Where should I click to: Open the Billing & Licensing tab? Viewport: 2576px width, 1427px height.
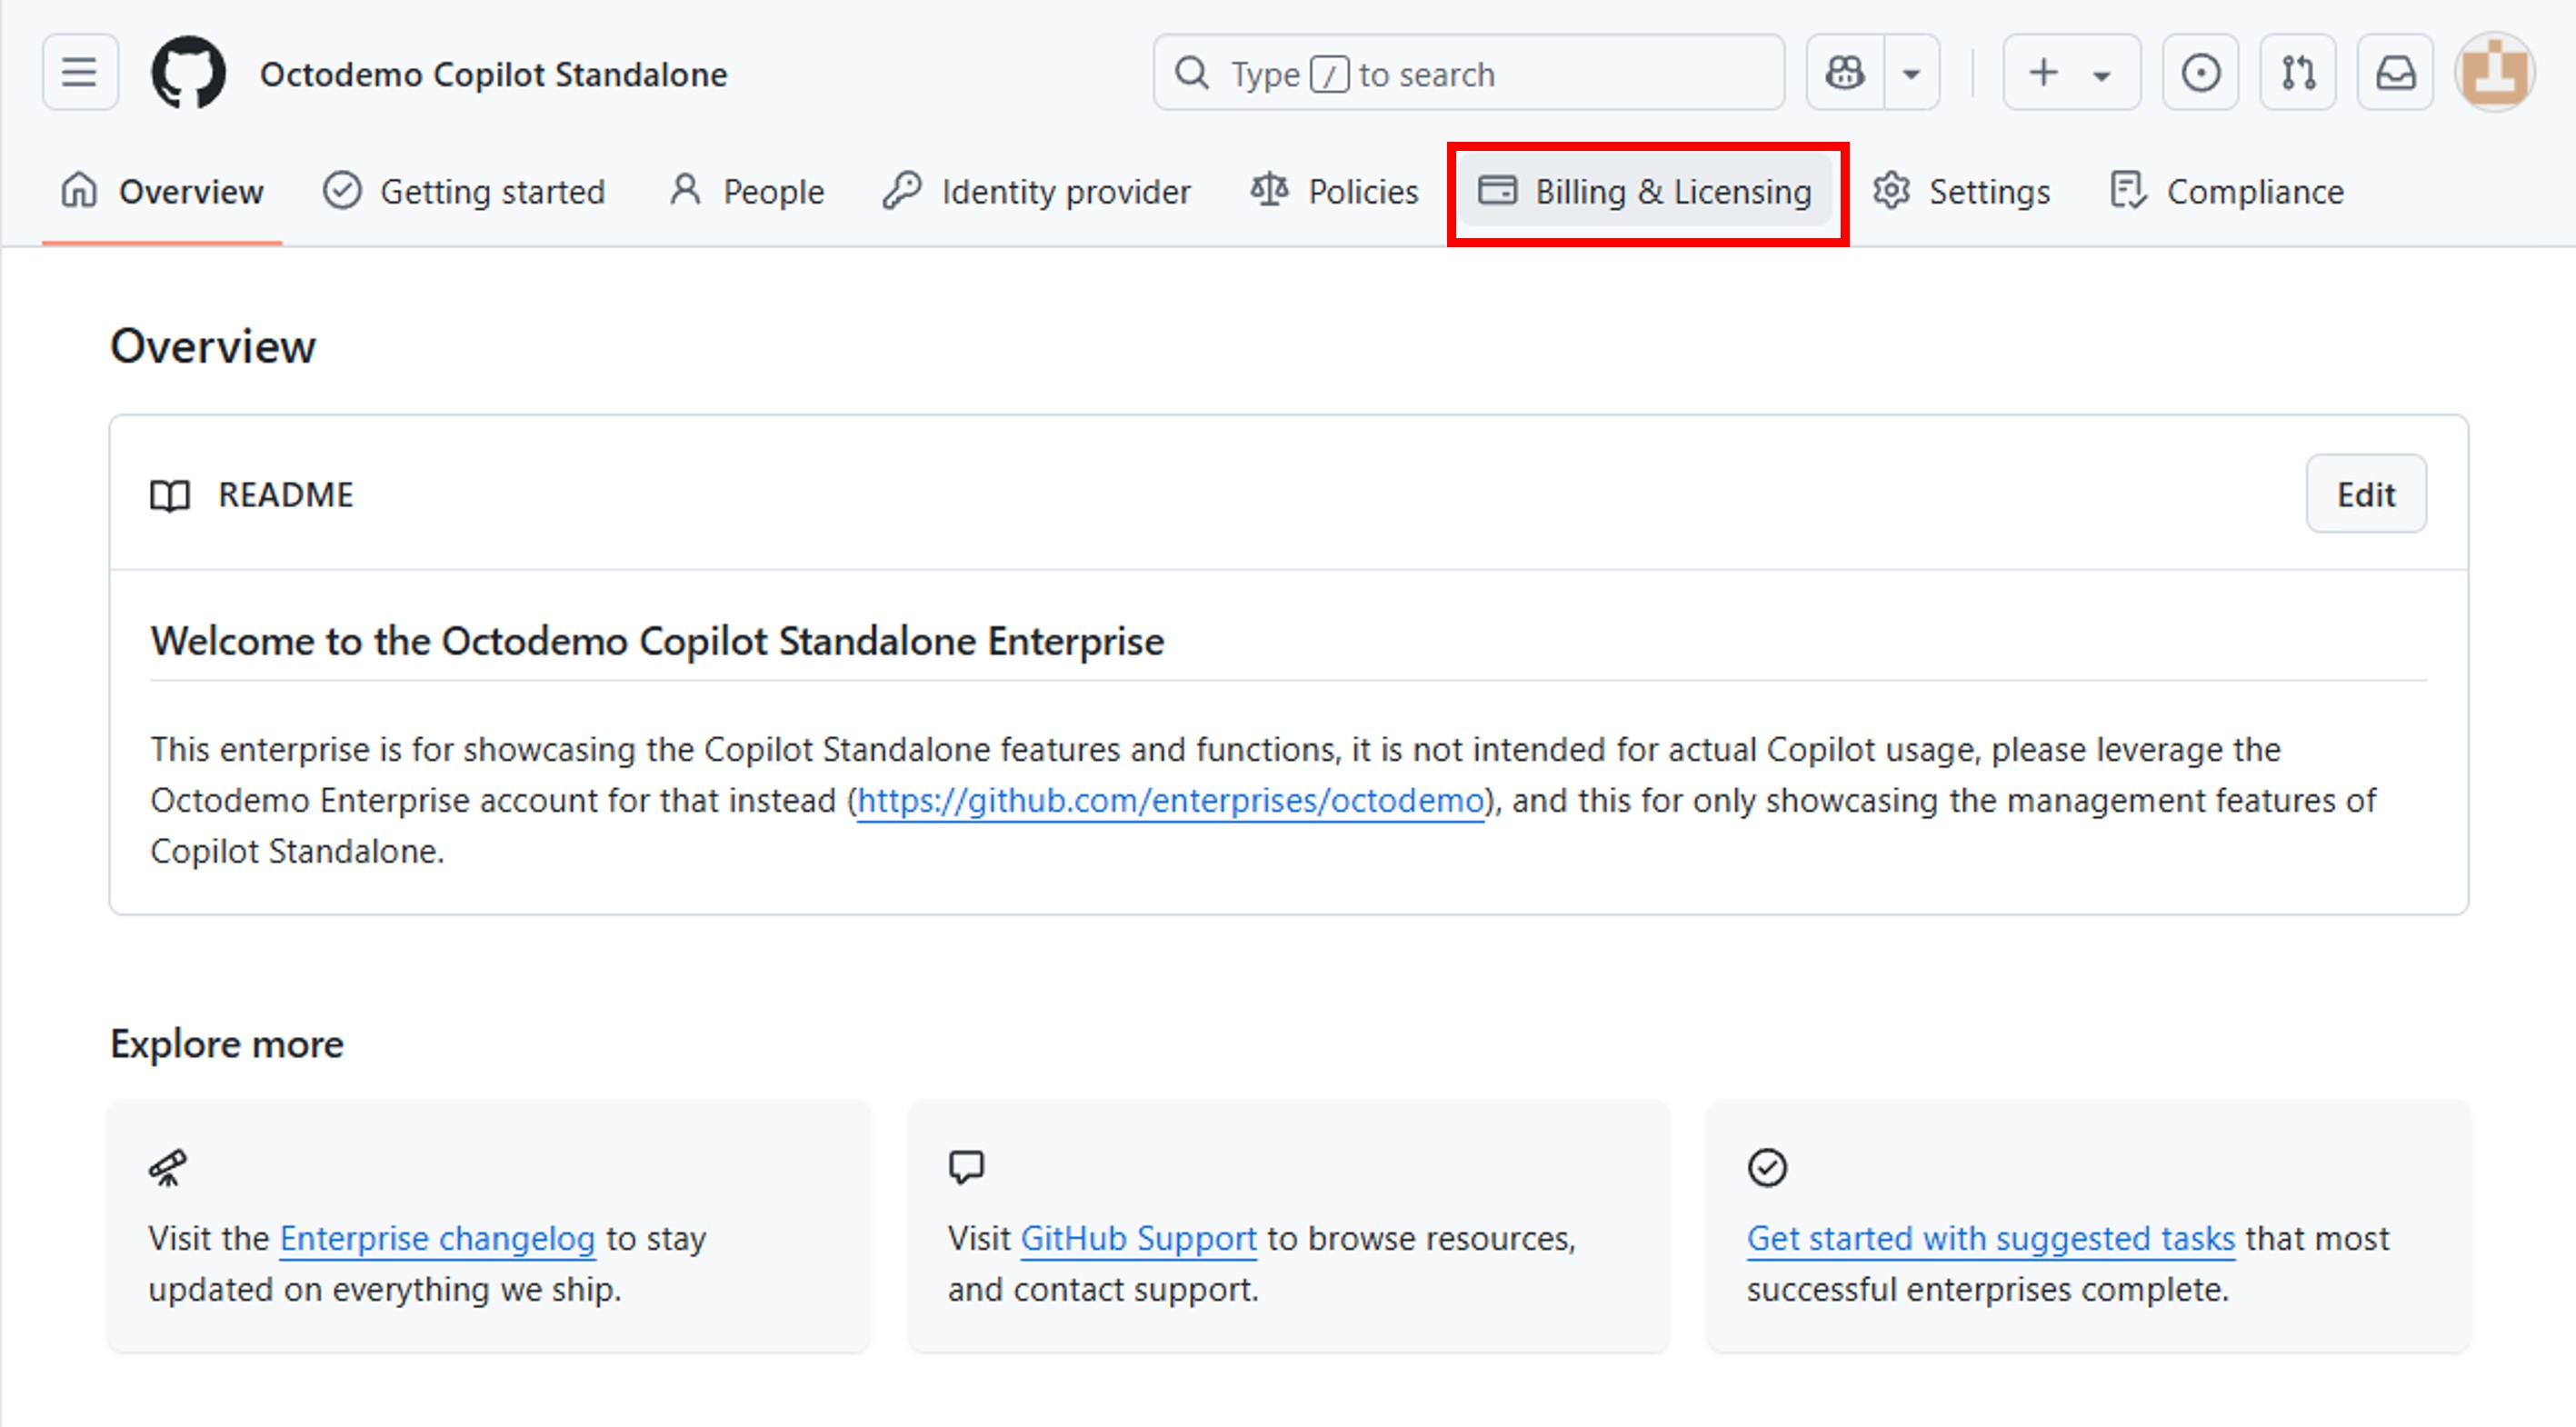tap(1645, 191)
